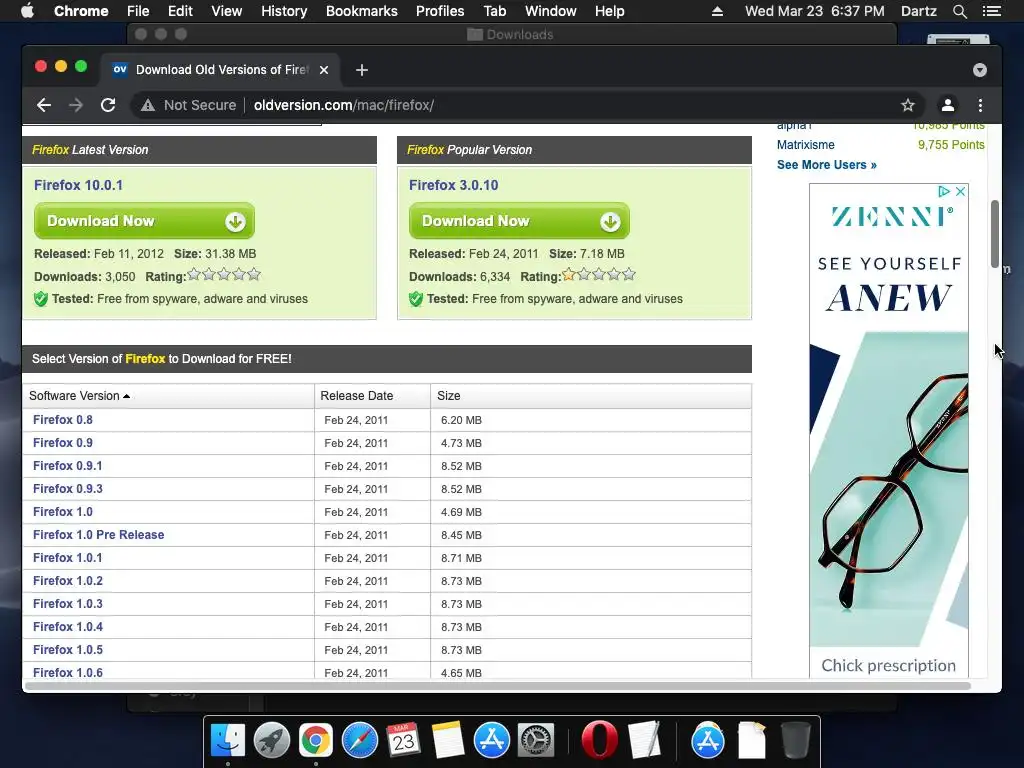
Task: Click the AdChoices triangle icon
Action: (944, 191)
